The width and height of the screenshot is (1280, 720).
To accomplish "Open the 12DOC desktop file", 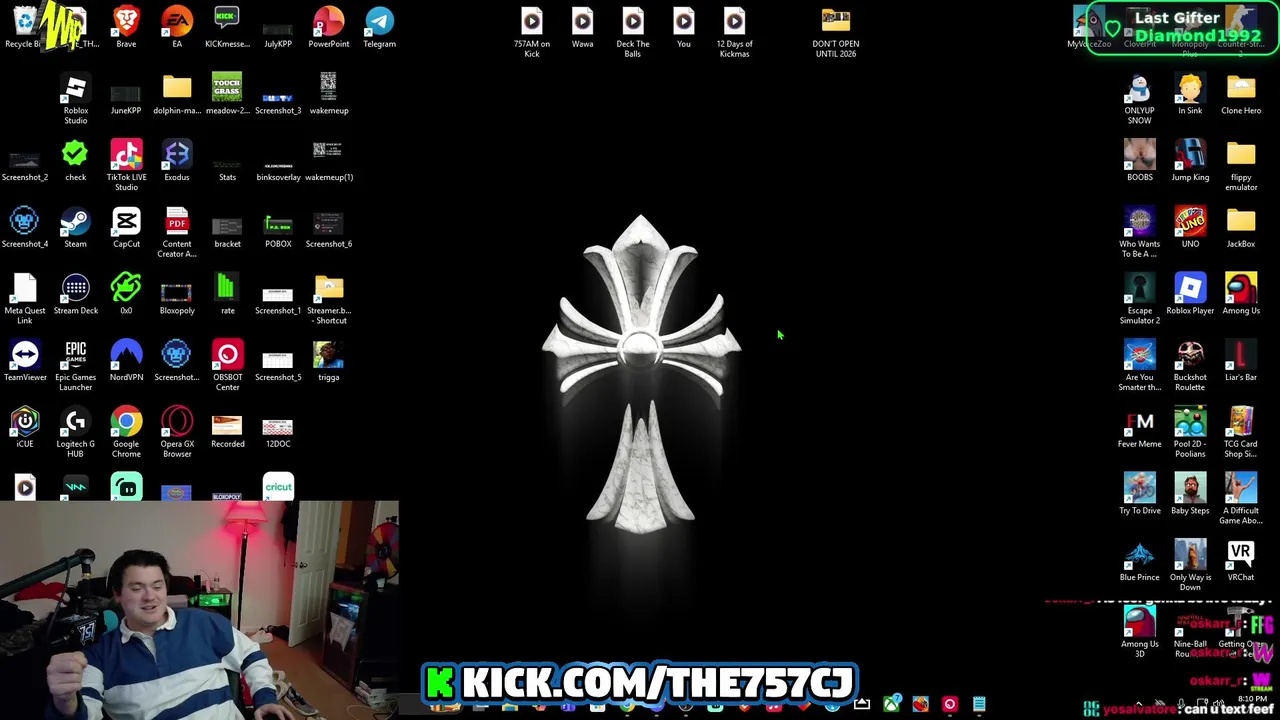I will point(278,432).
